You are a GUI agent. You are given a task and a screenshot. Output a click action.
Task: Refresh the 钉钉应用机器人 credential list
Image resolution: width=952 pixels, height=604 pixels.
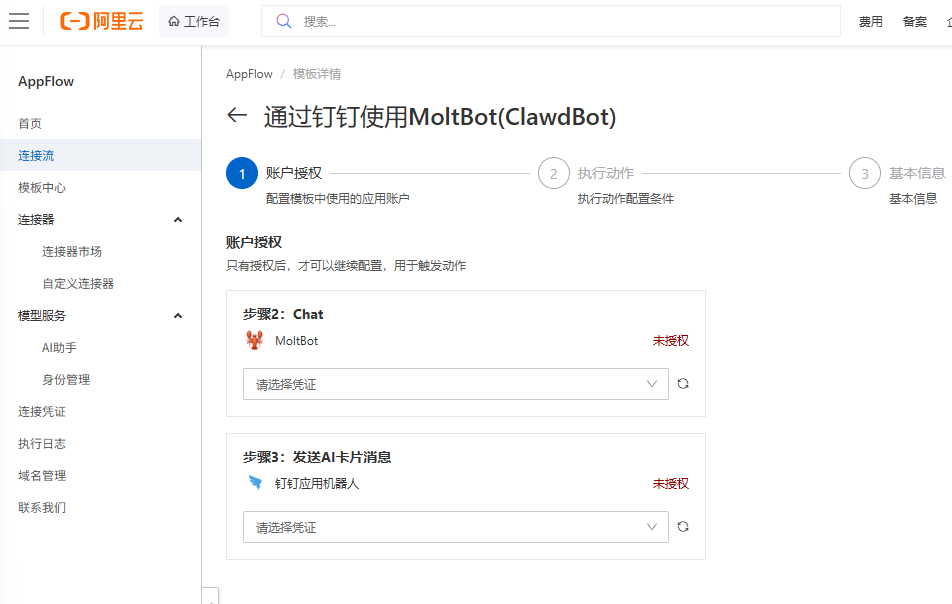pos(683,527)
